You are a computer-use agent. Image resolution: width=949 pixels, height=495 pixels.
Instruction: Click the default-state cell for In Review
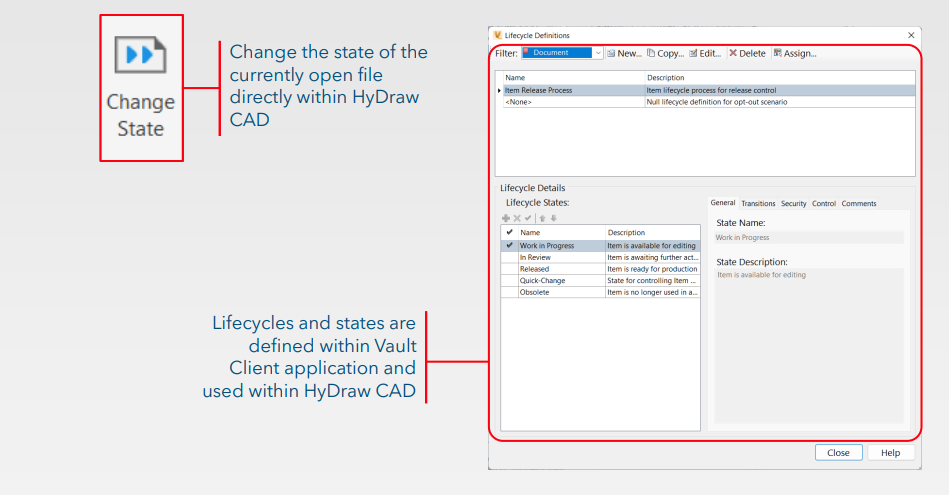point(510,257)
